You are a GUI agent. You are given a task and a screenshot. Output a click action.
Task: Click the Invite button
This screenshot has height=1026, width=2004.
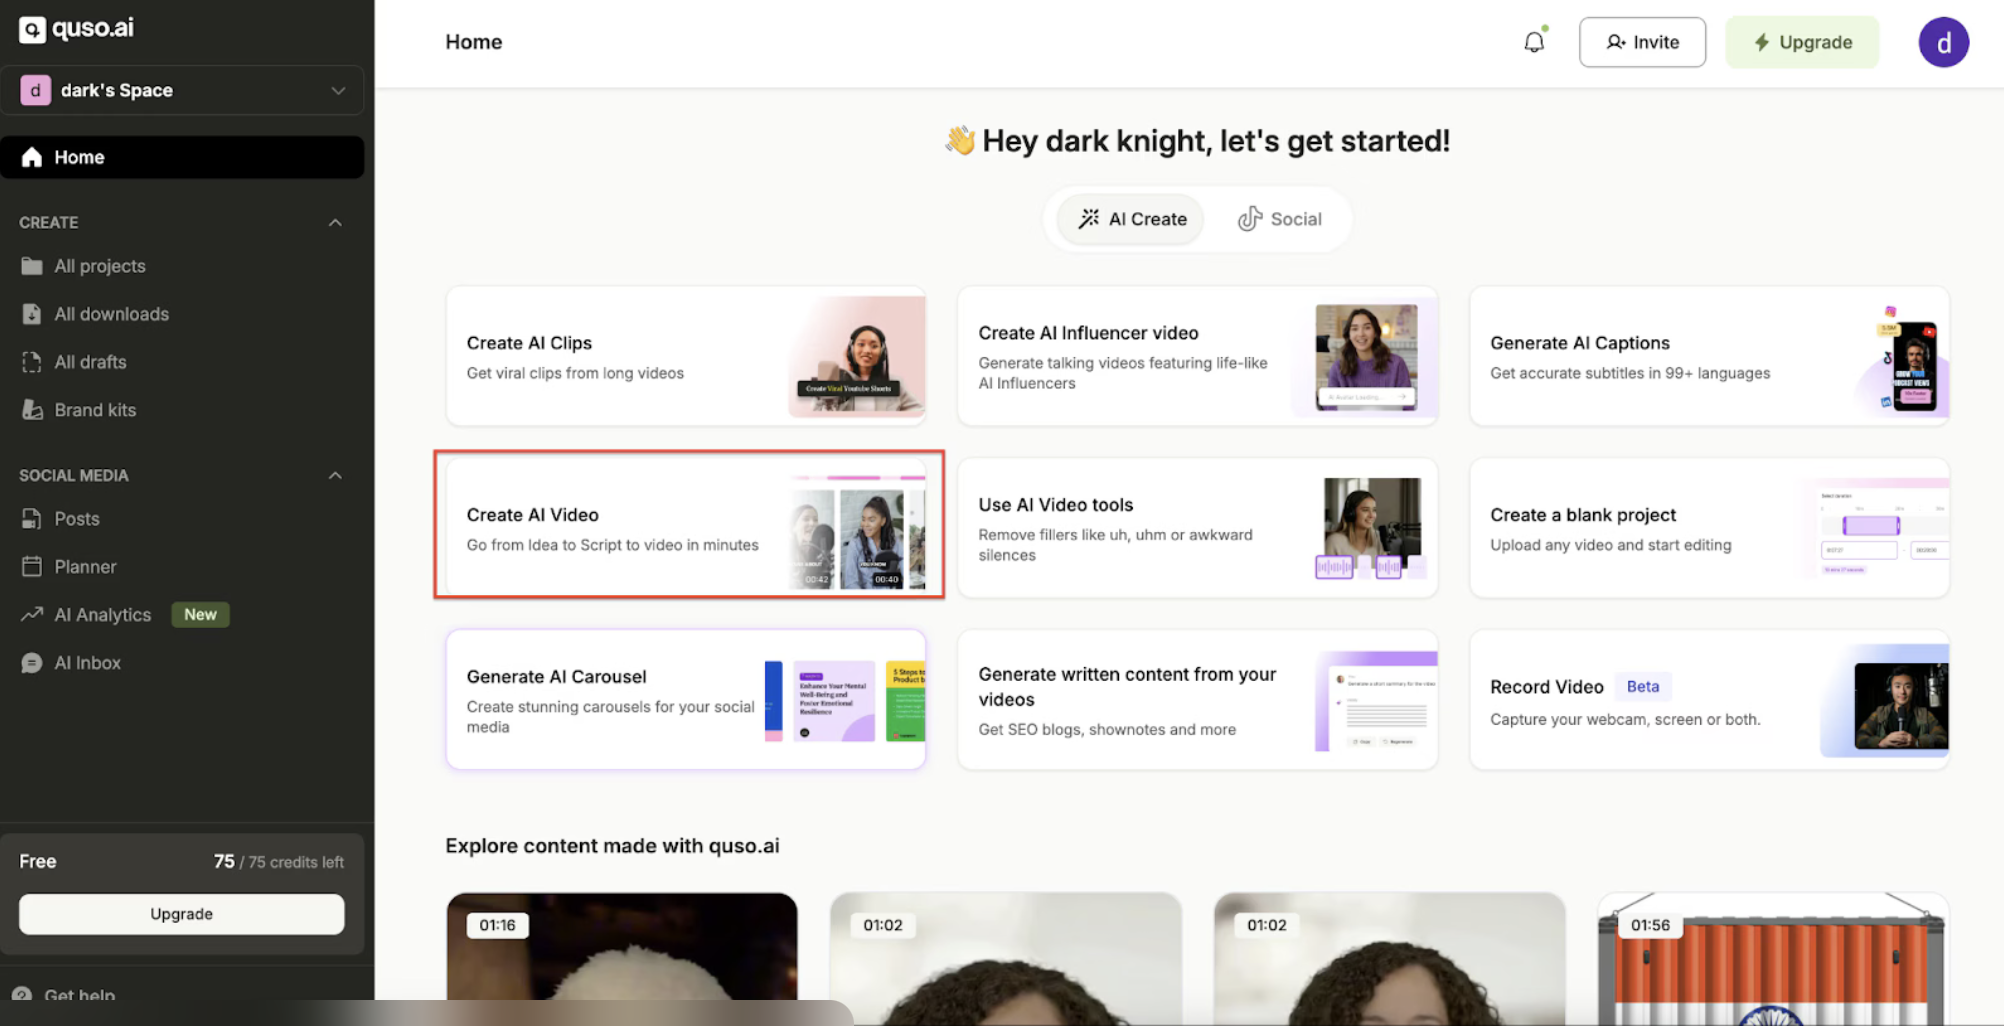pos(1642,42)
